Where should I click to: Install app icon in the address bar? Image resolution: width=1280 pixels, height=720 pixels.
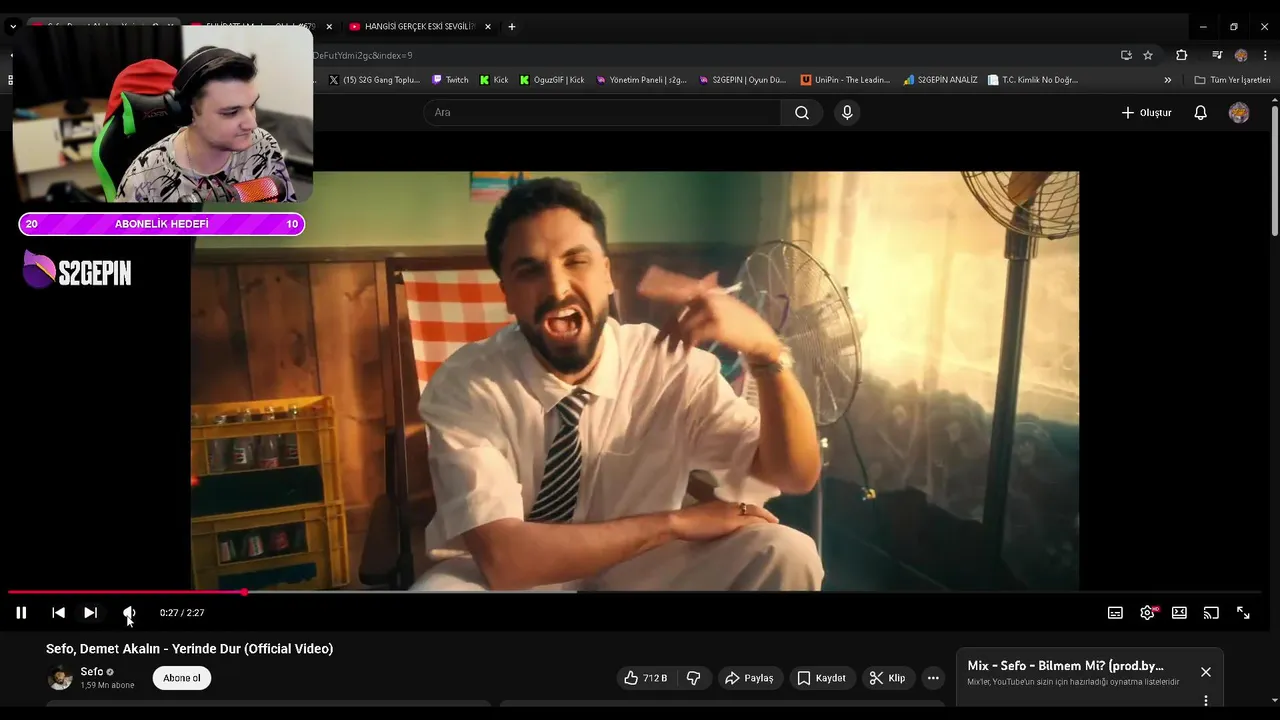click(1126, 55)
